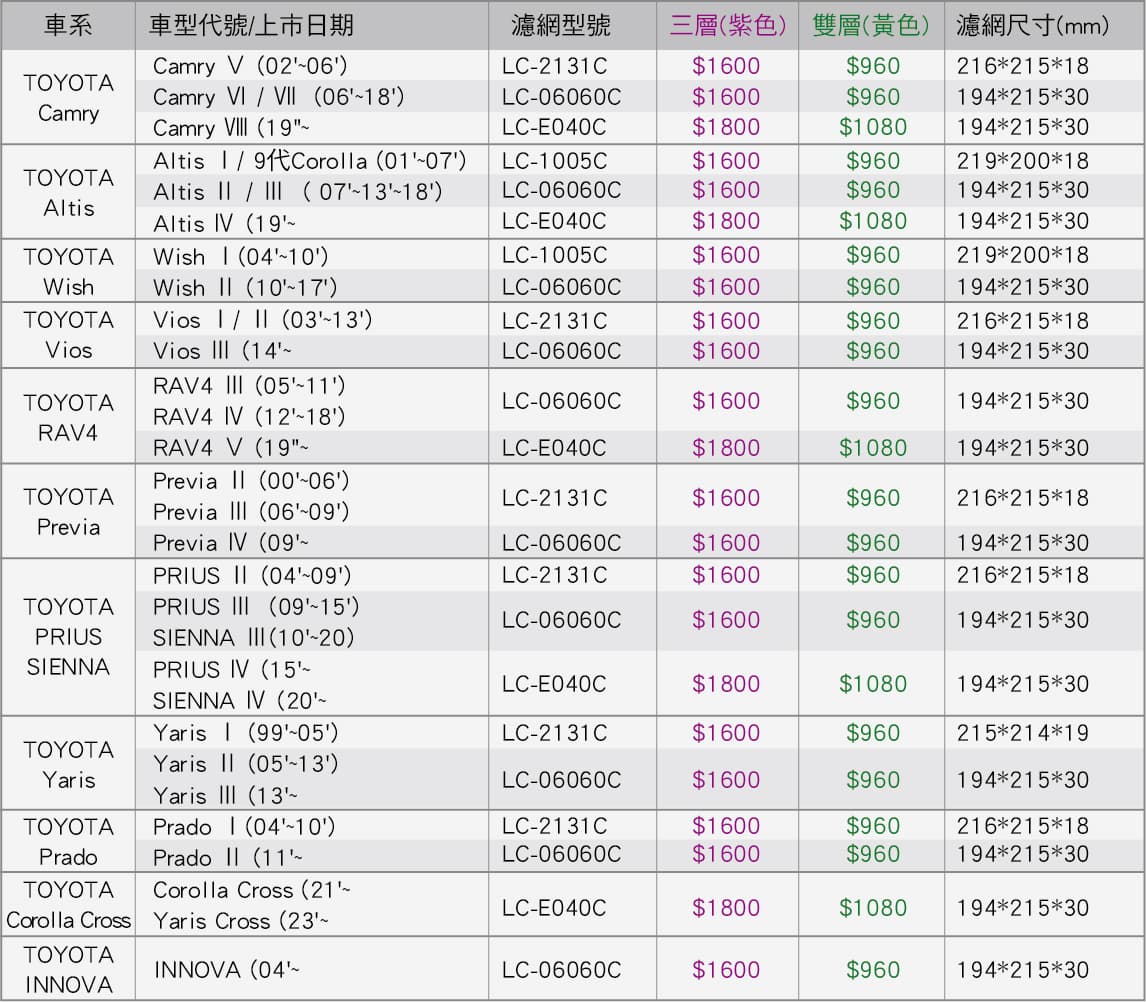The height and width of the screenshot is (1002, 1146).
Task: Click LC-E040C in the RAV4 V row
Action: point(555,447)
